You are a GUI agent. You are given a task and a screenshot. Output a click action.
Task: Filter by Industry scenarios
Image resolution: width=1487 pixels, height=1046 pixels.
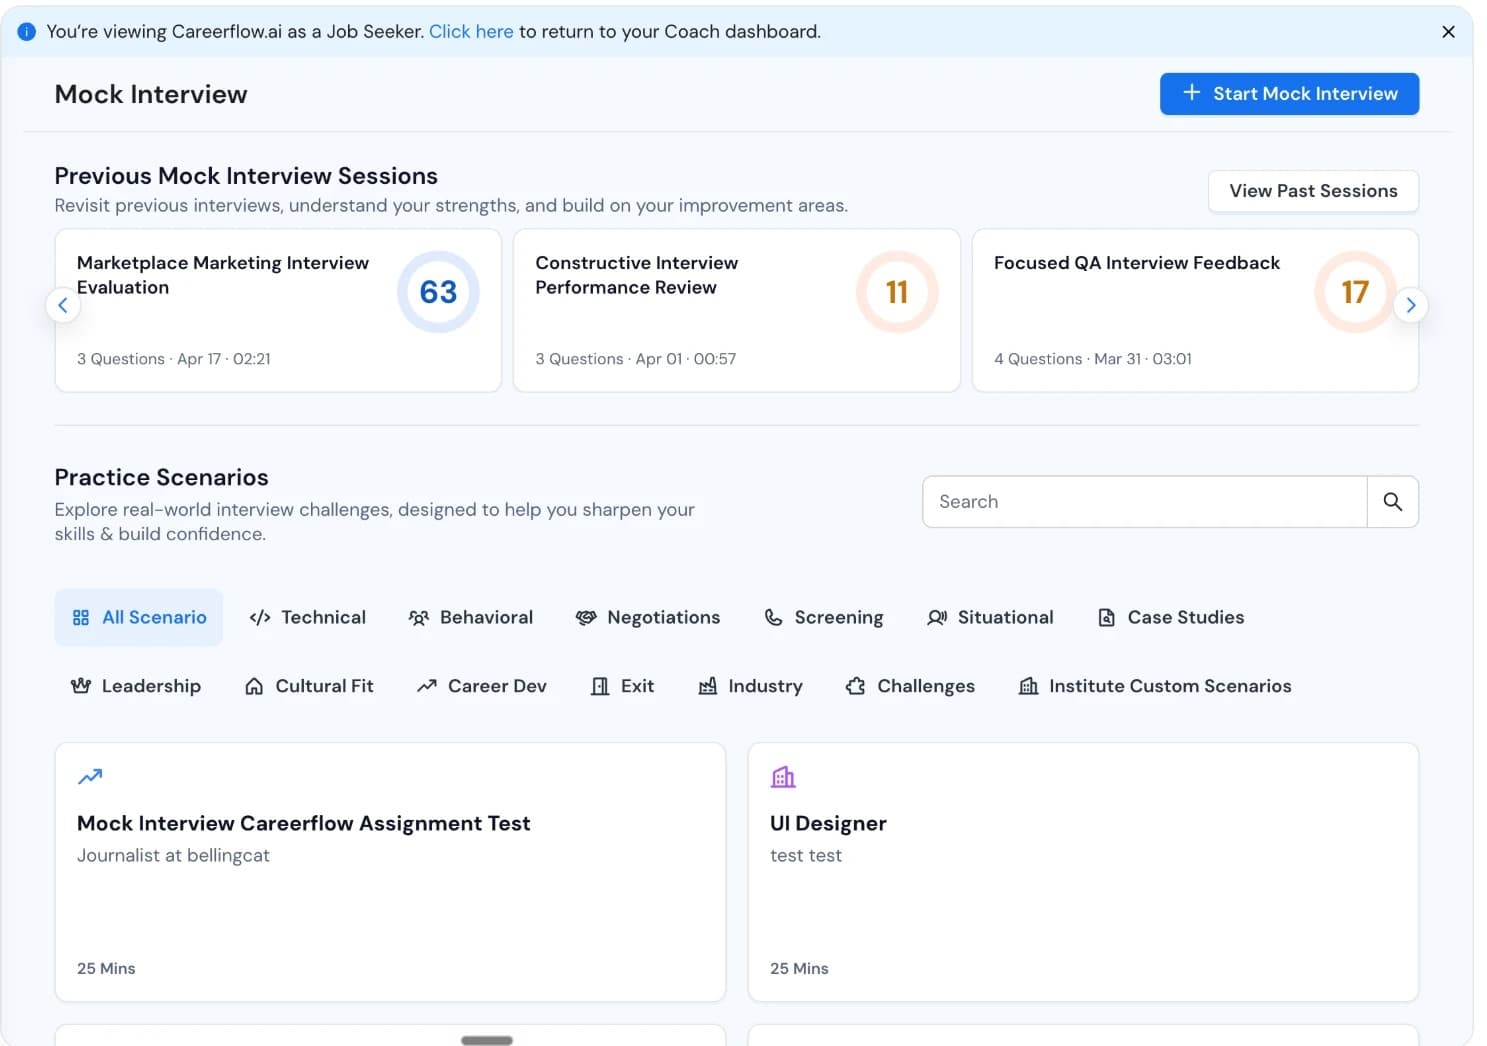point(750,686)
